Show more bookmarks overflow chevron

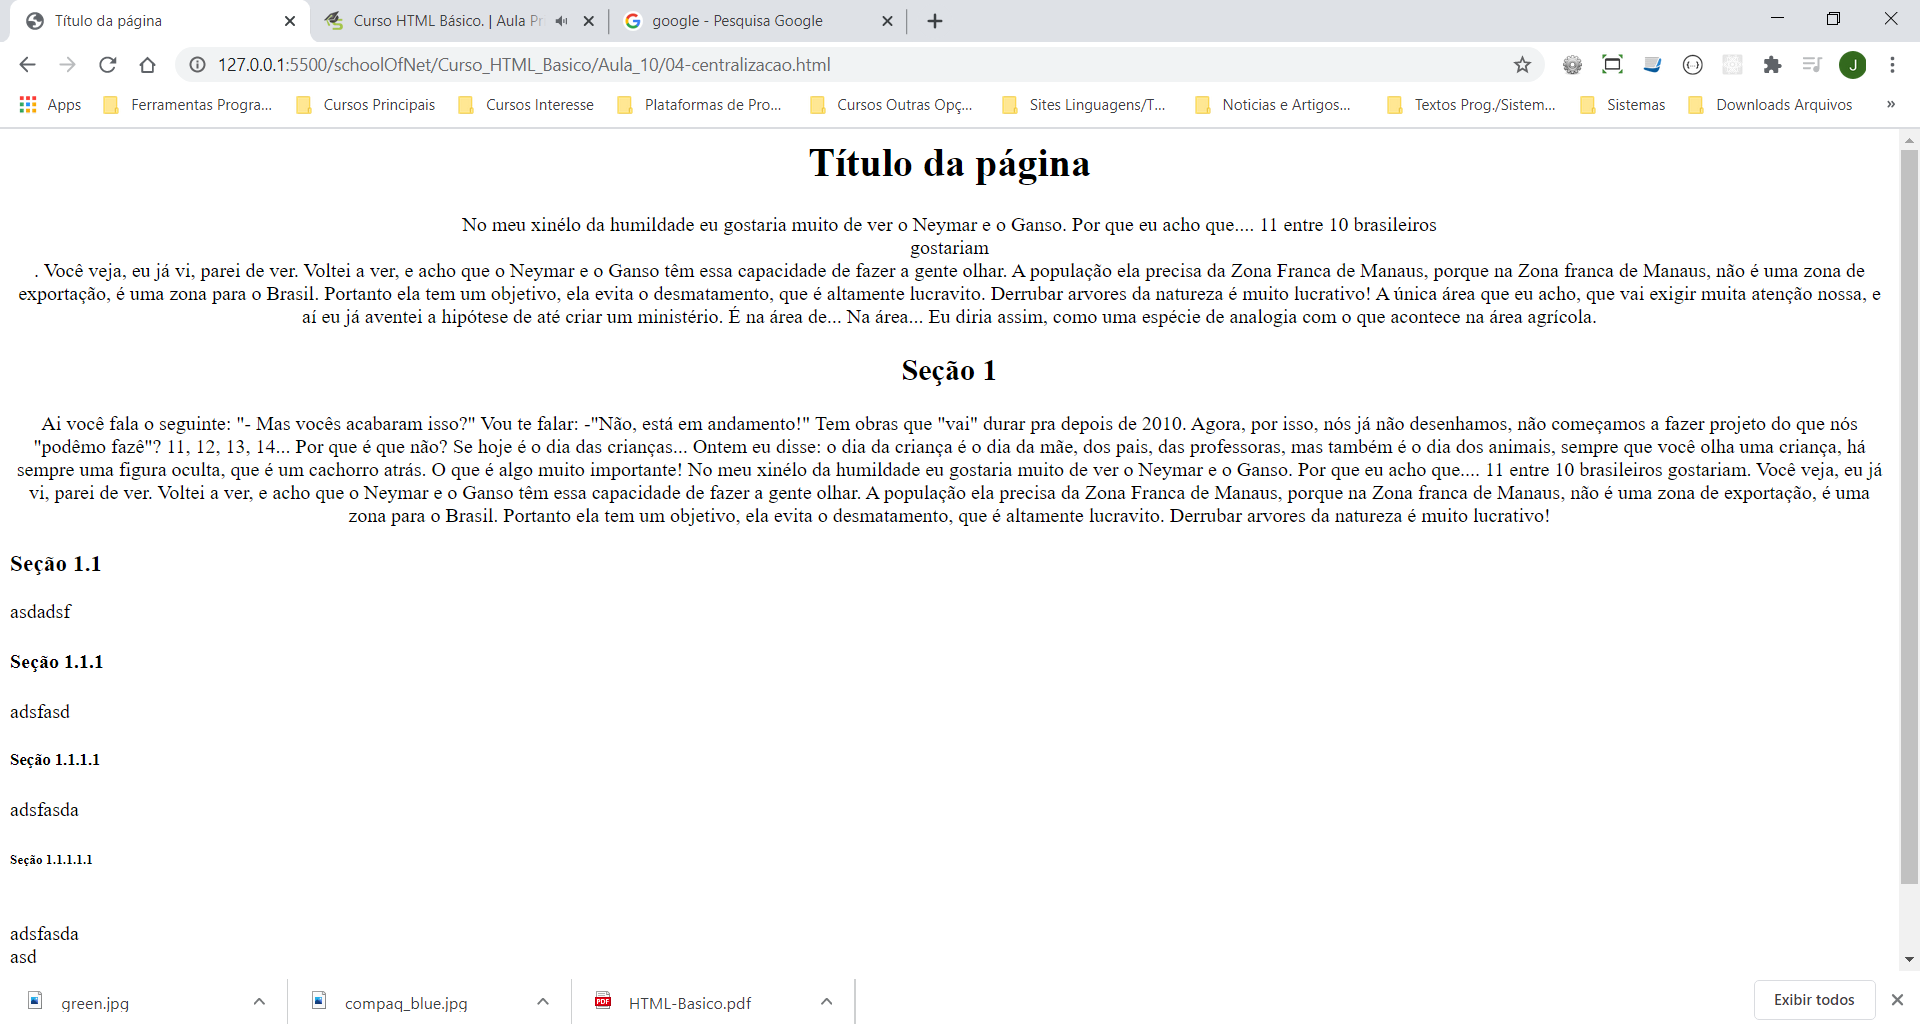click(1890, 105)
